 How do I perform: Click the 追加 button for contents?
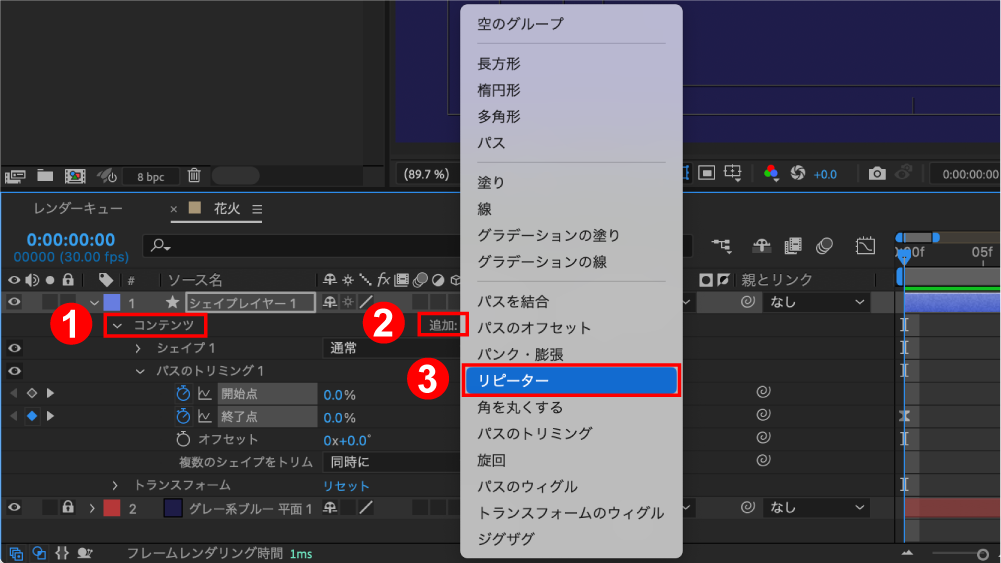pyautogui.click(x=443, y=325)
